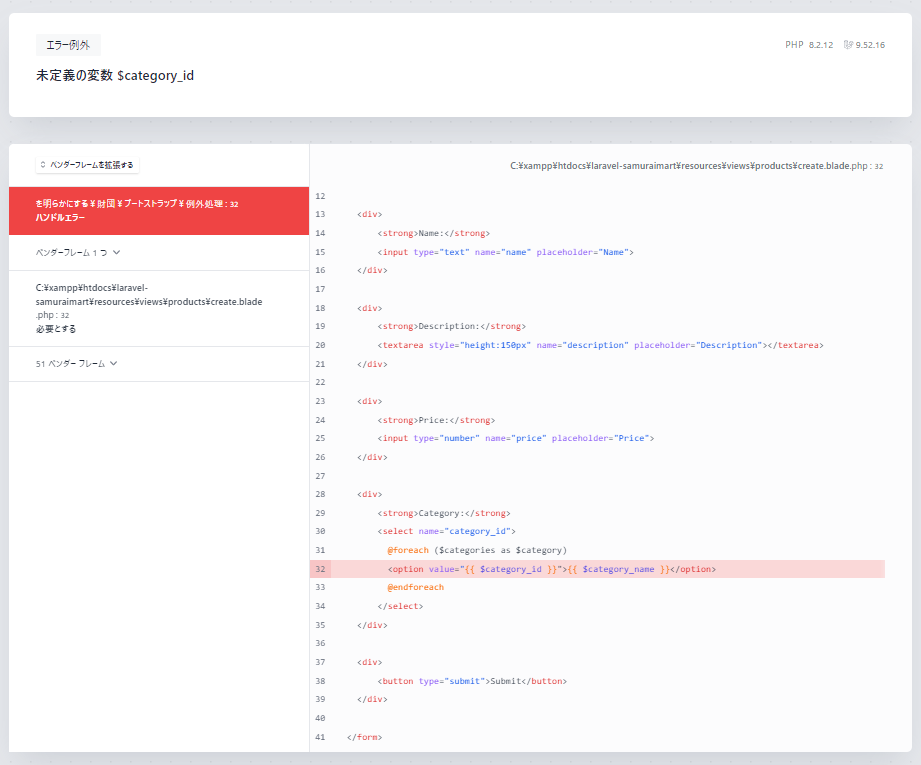The width and height of the screenshot is (921, 765).
Task: Click the select name="category_id" code line
Action: [x=447, y=531]
